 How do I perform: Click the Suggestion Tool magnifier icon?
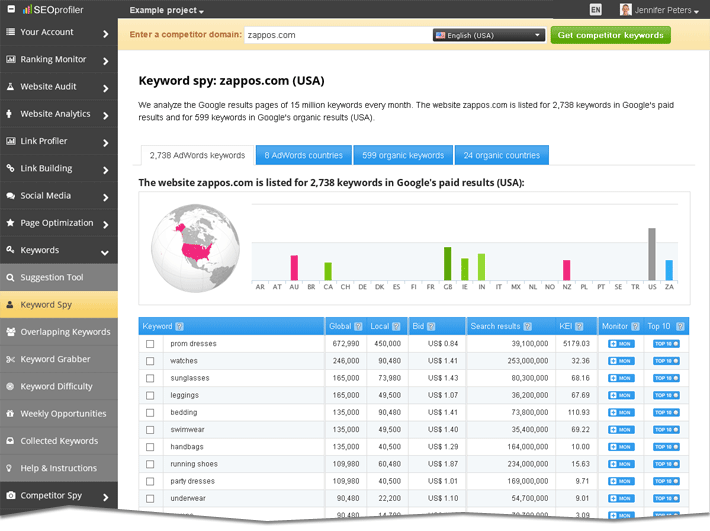pyautogui.click(x=10, y=277)
